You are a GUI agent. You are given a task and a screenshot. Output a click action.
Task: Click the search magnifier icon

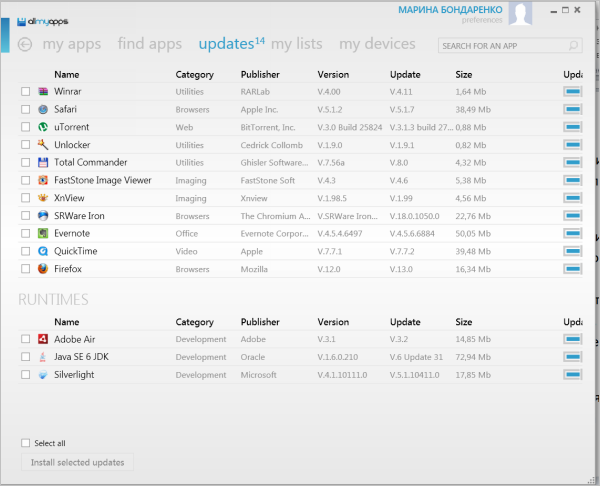(573, 46)
